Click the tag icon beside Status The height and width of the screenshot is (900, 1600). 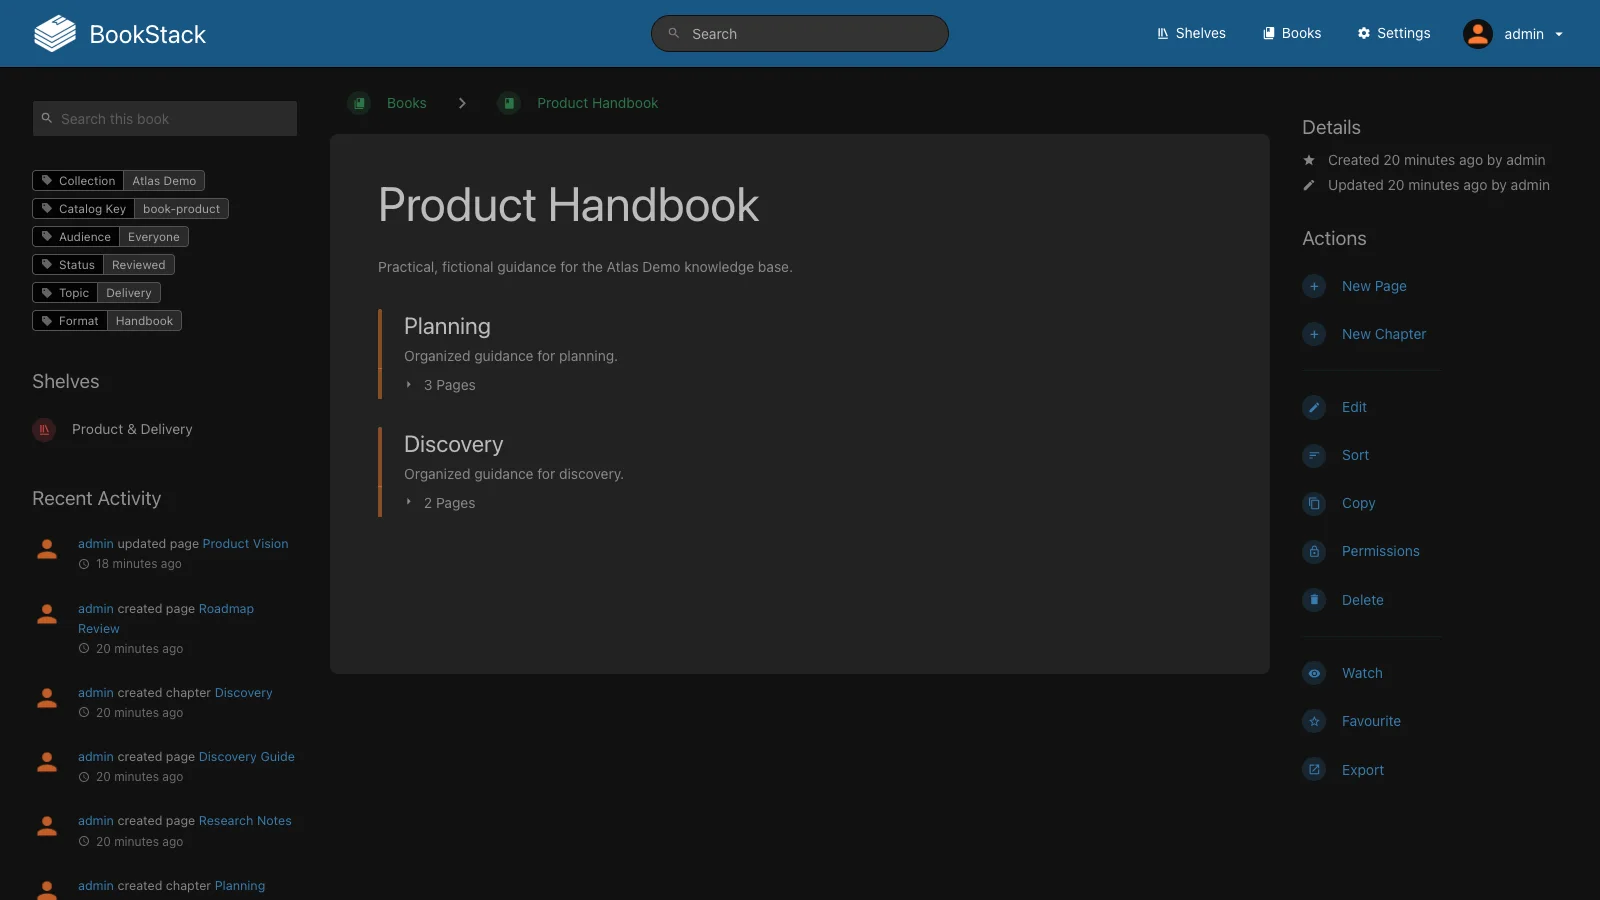46,265
